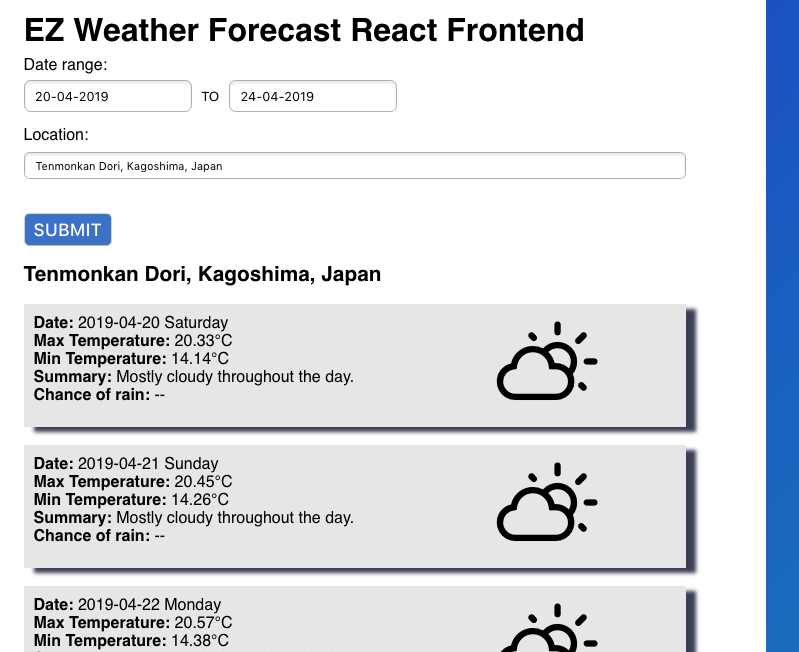Click the partly cloudy icon for Saturday
This screenshot has height=652, width=799.
point(546,362)
